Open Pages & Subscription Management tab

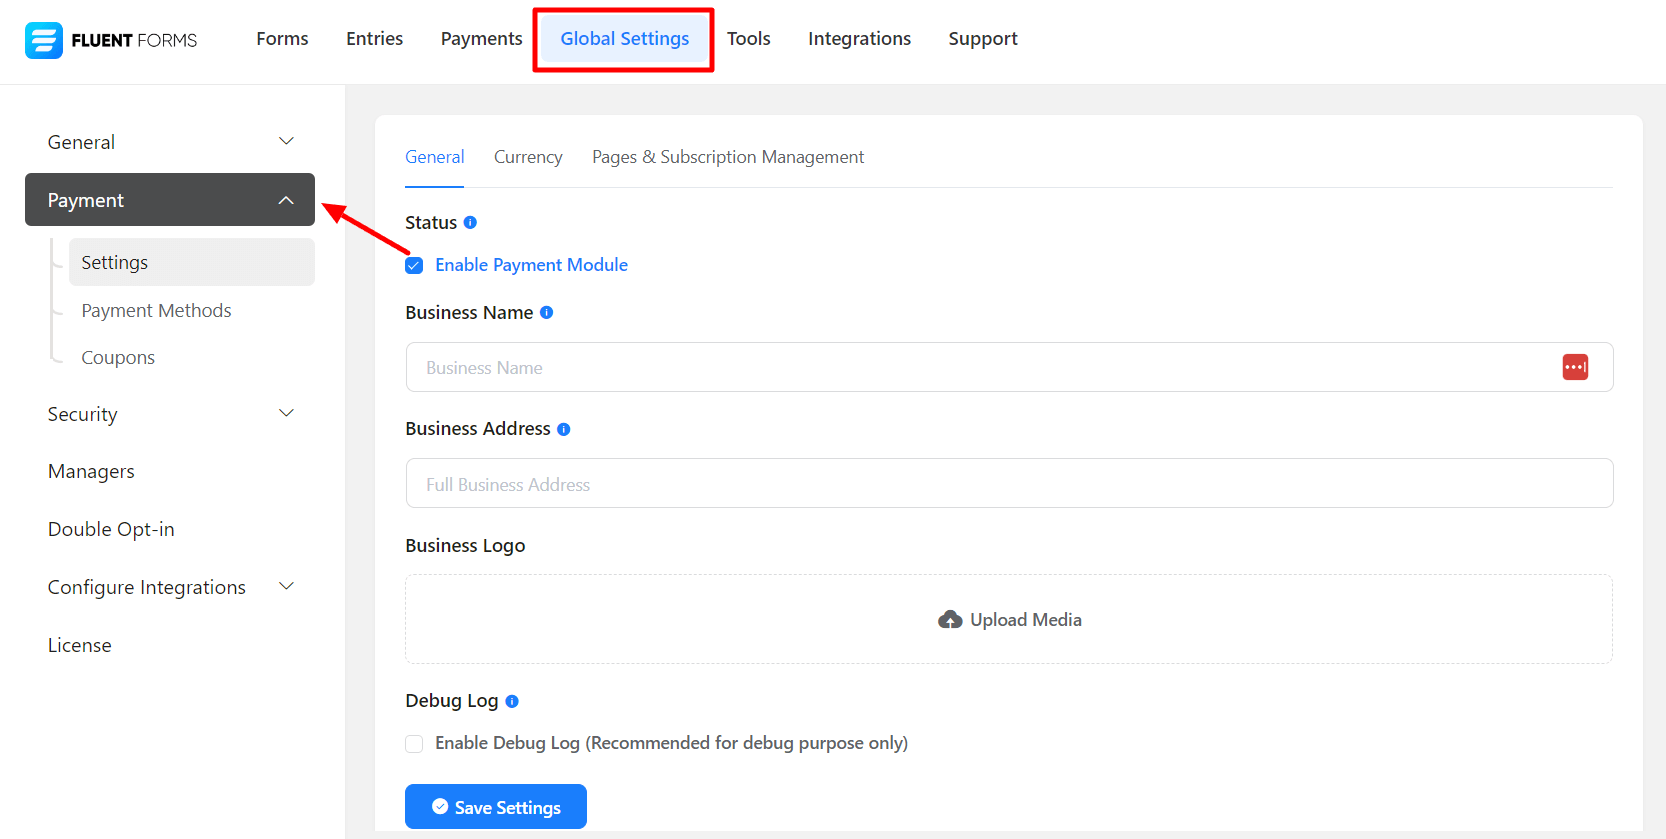pos(727,157)
